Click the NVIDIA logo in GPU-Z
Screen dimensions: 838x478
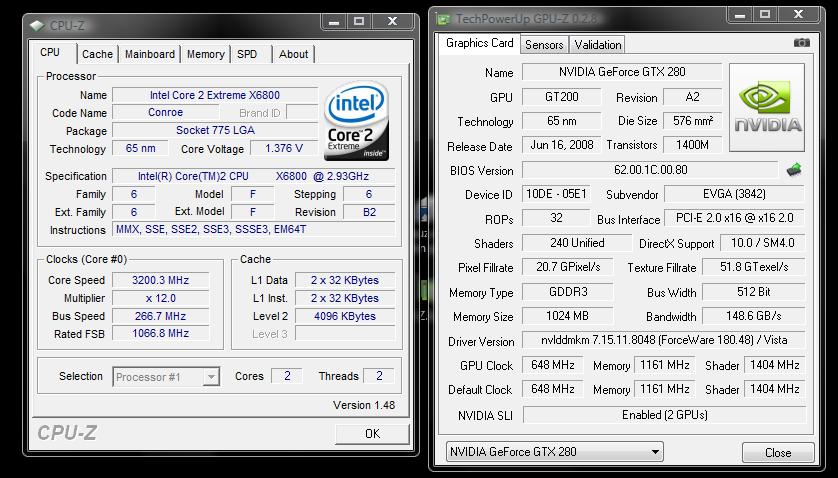point(767,107)
